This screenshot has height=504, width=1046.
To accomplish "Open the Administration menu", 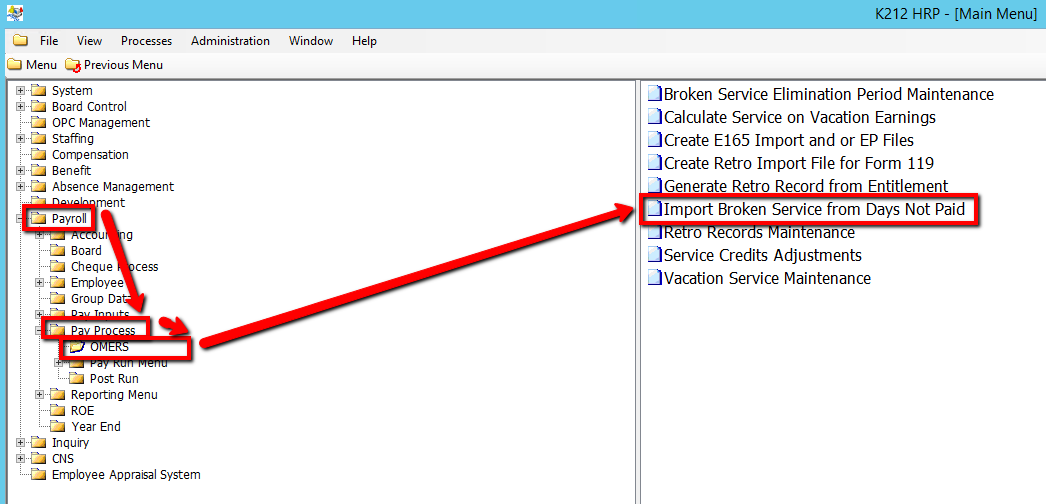I will click(230, 41).
